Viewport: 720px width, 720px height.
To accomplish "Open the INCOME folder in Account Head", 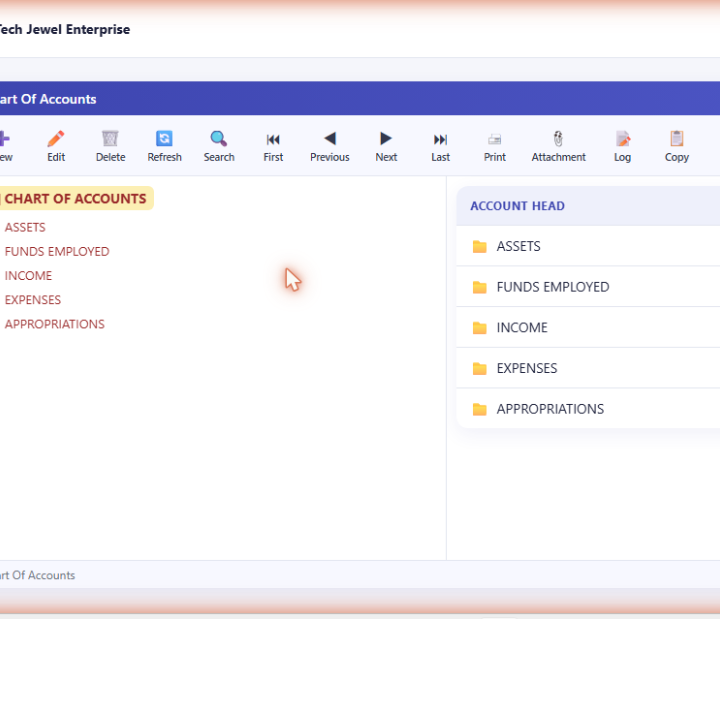I will click(x=588, y=327).
